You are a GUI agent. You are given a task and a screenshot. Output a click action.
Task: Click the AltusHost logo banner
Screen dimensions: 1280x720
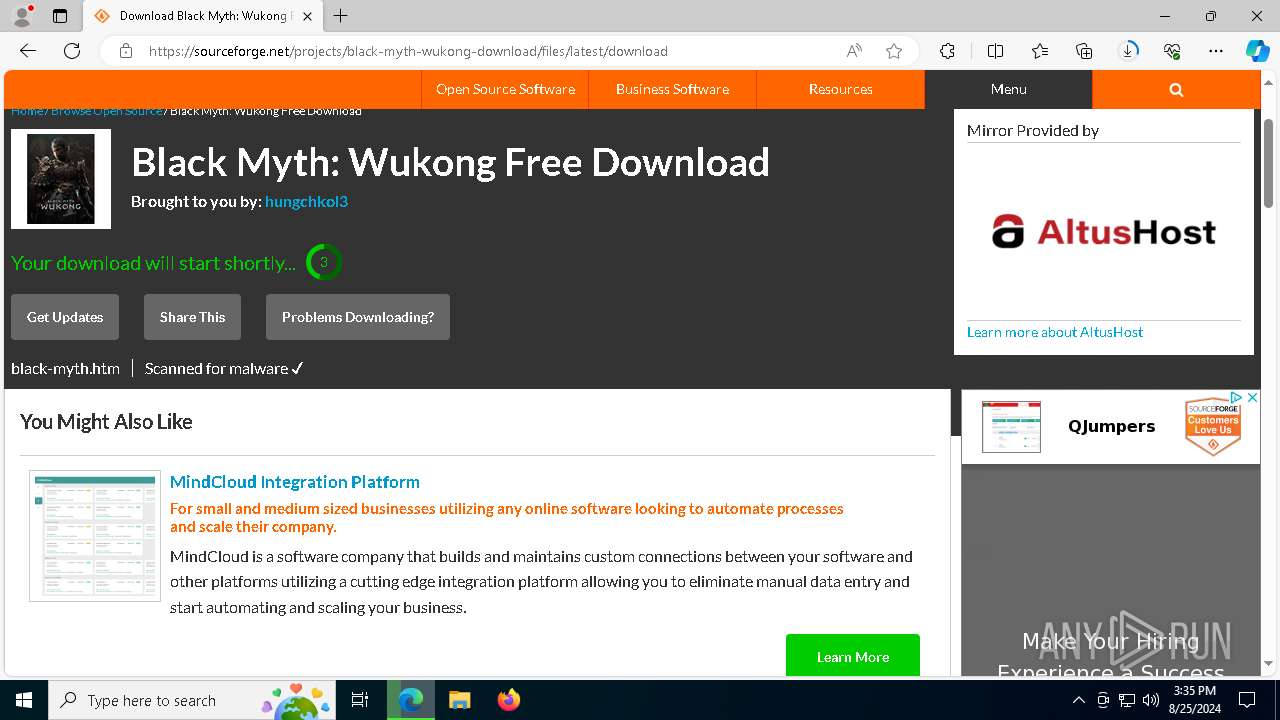pos(1103,232)
